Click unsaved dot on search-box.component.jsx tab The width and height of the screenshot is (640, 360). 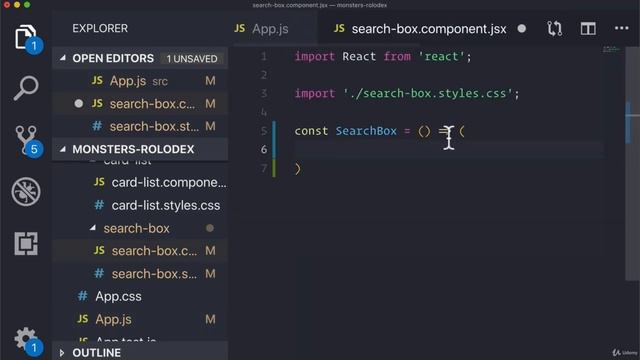pyautogui.click(x=522, y=29)
